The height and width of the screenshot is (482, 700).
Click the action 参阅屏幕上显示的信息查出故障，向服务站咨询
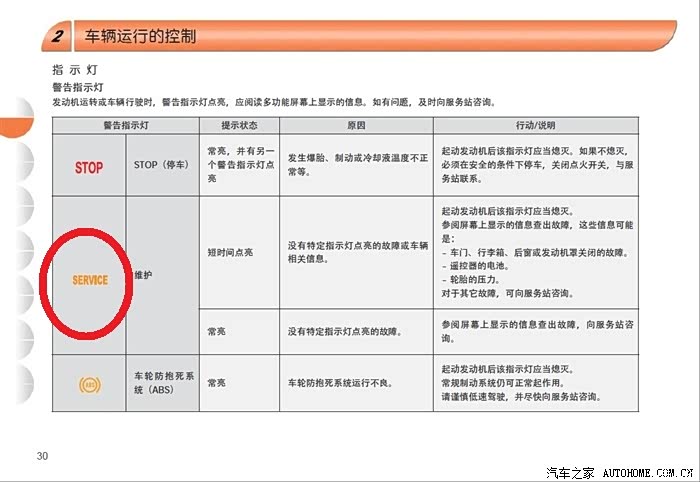pos(537,331)
